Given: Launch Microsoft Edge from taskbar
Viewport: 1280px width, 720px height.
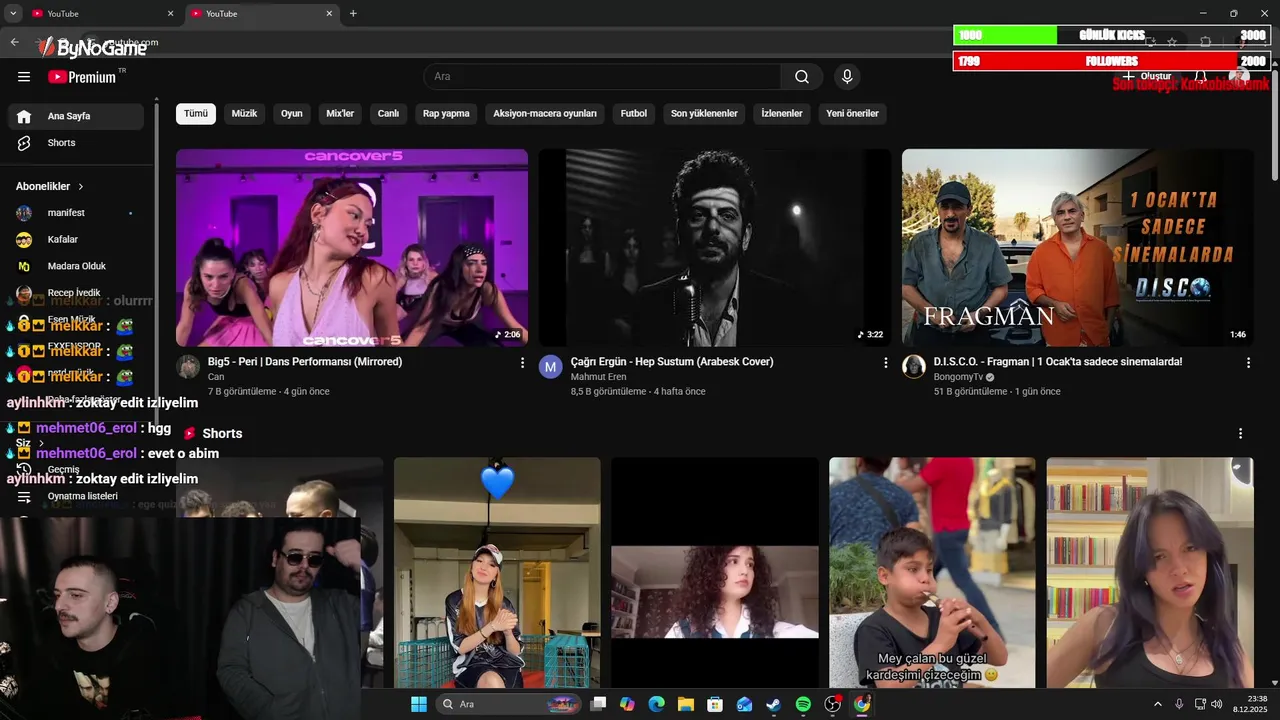Looking at the screenshot, I should [656, 704].
